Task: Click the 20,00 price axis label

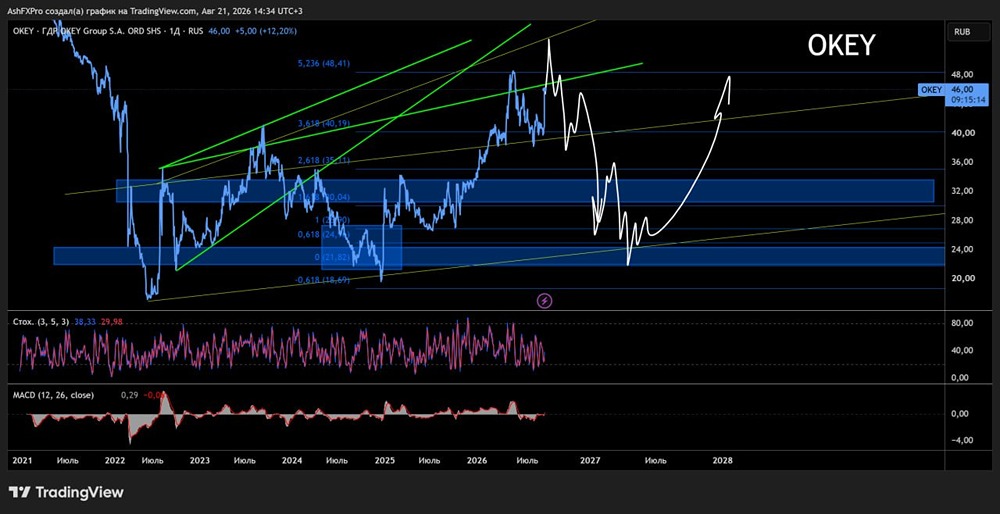Action: pos(961,279)
